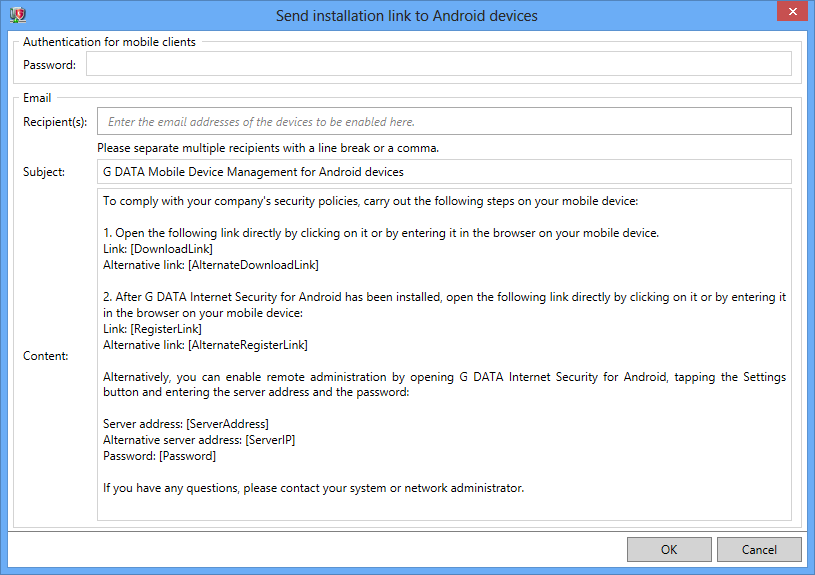Click into the Subject text field
Screen dimensions: 815x575
[444, 172]
